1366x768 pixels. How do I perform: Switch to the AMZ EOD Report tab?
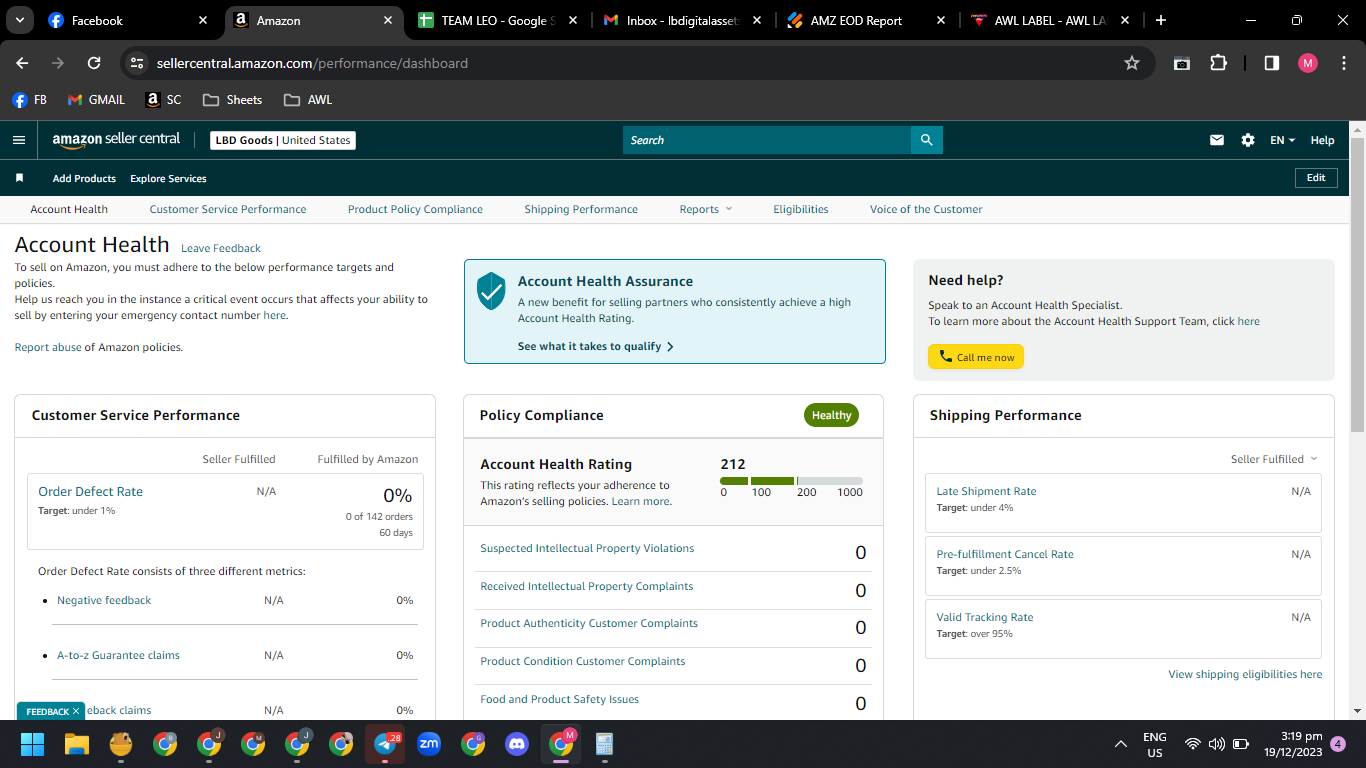click(x=866, y=20)
